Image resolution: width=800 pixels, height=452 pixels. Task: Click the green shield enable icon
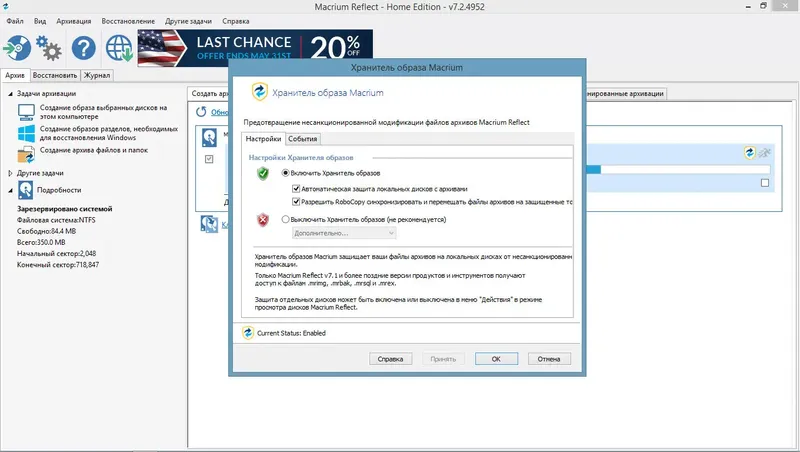(263, 173)
